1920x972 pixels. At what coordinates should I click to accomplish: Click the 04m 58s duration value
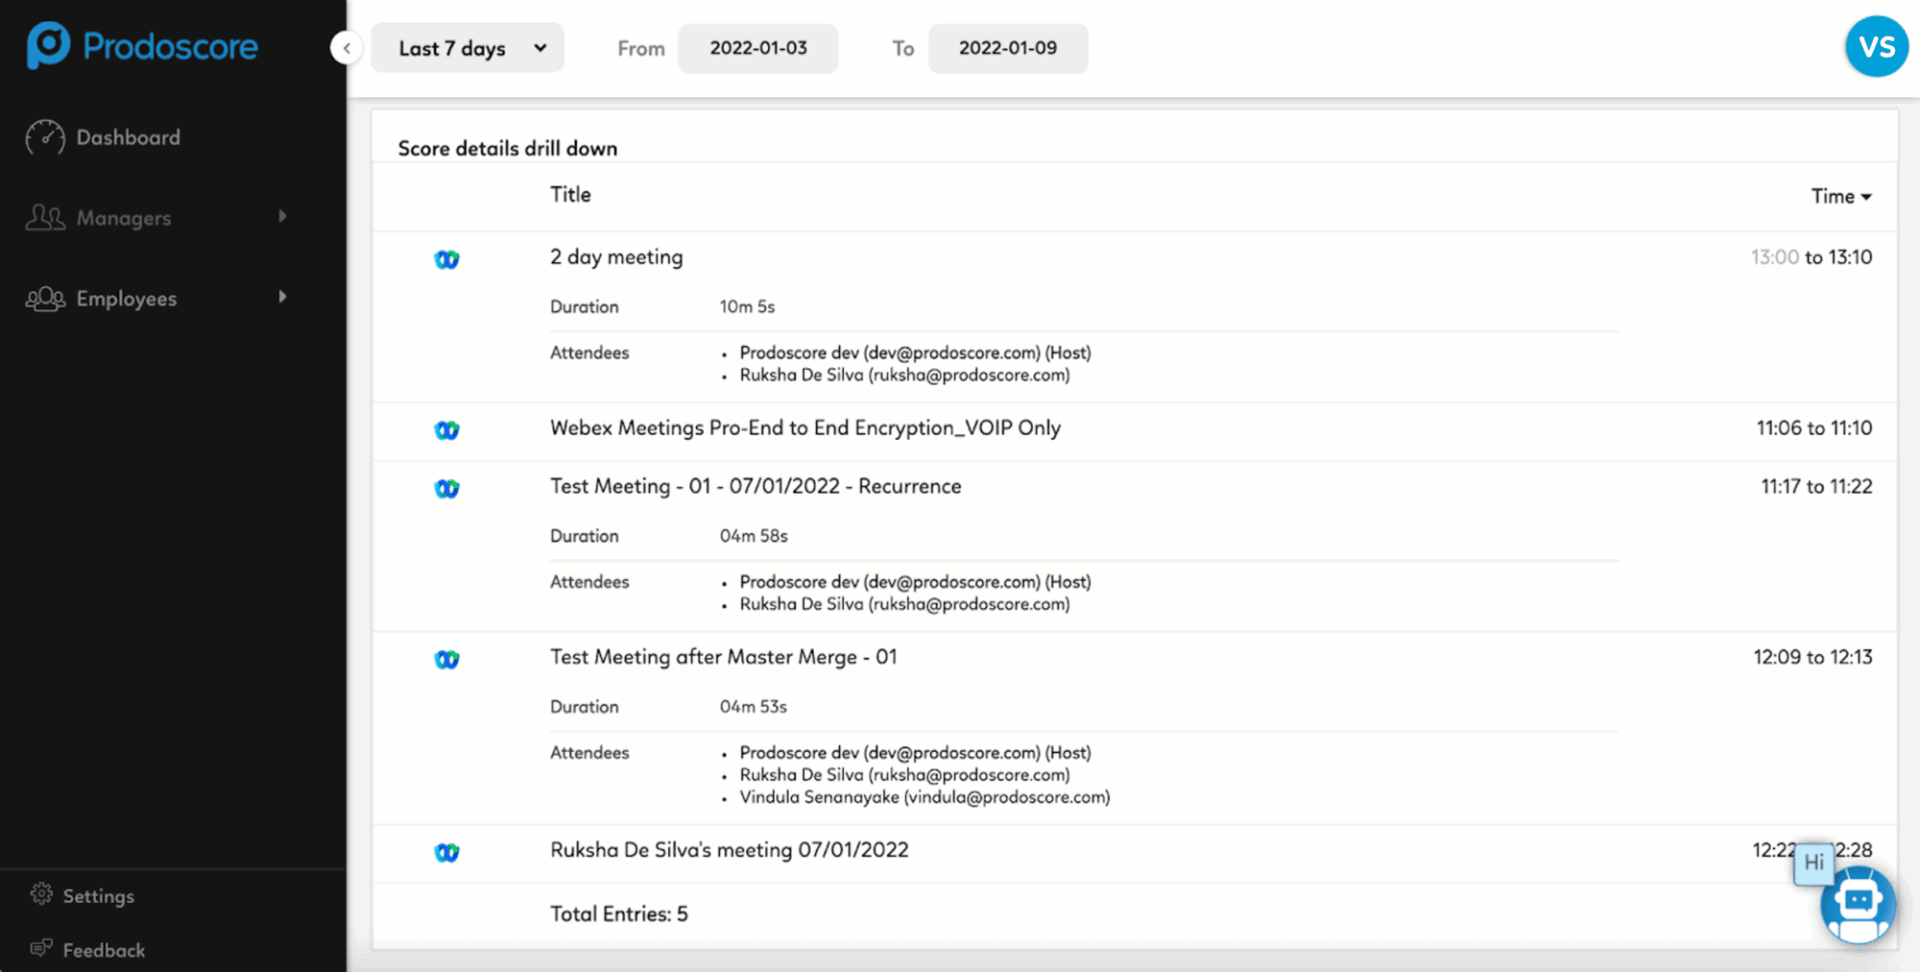[x=754, y=536]
